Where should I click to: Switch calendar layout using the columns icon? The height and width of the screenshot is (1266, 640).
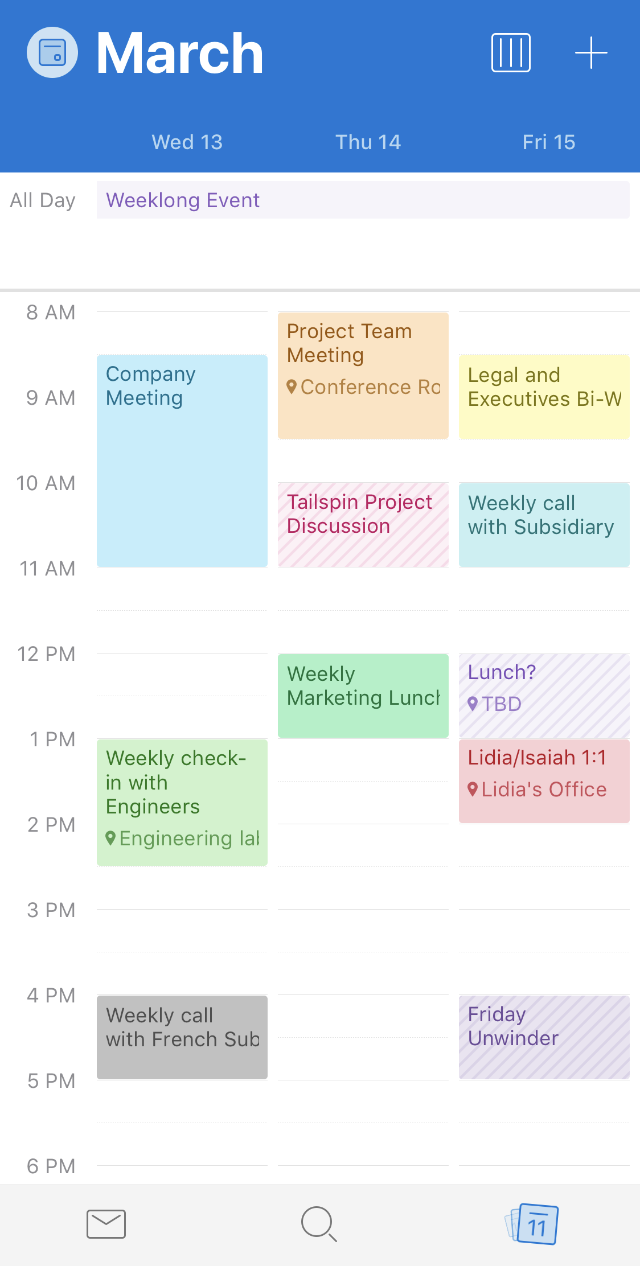coord(511,53)
